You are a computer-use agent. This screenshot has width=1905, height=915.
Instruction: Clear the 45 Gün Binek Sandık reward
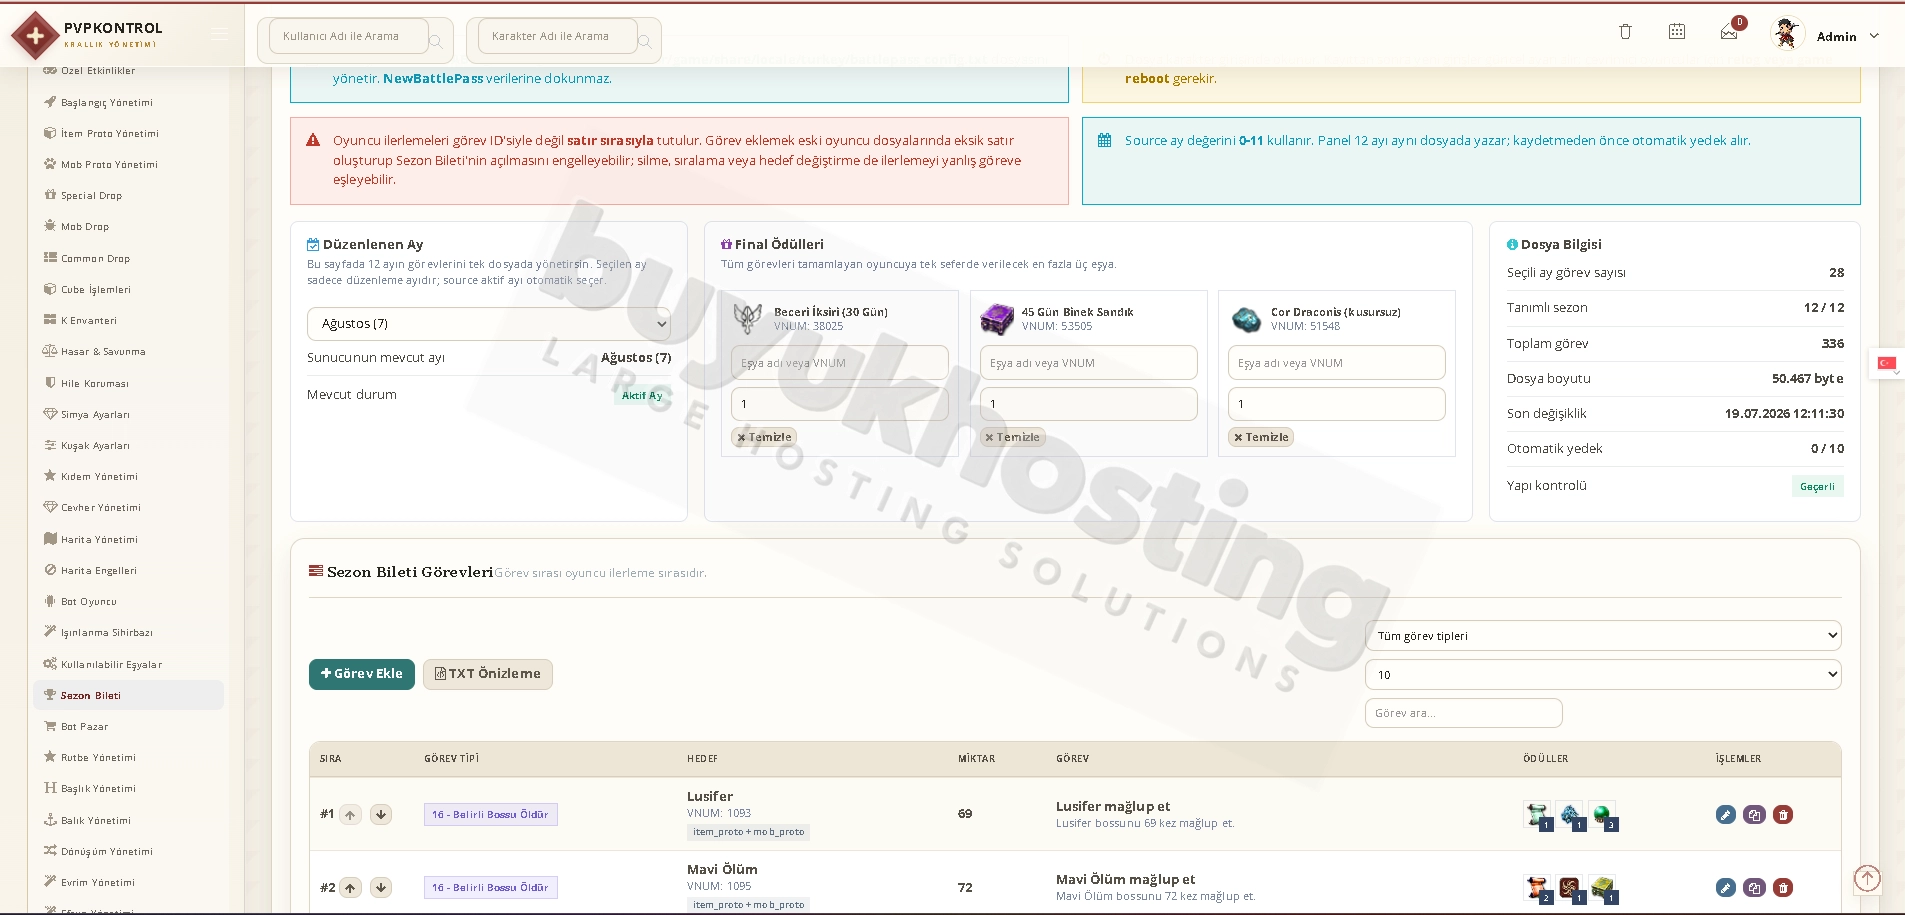1013,437
